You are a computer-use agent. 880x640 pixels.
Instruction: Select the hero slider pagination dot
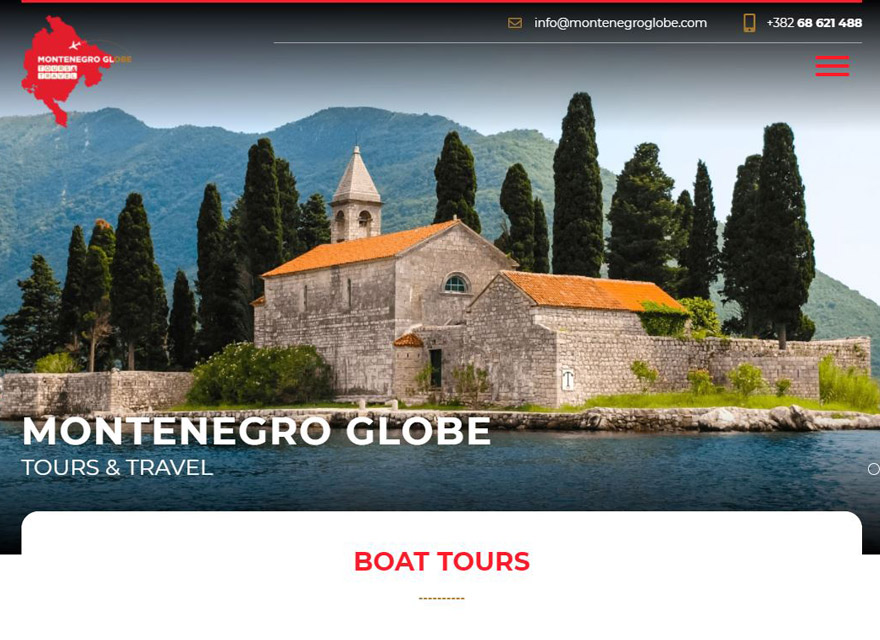pos(874,469)
